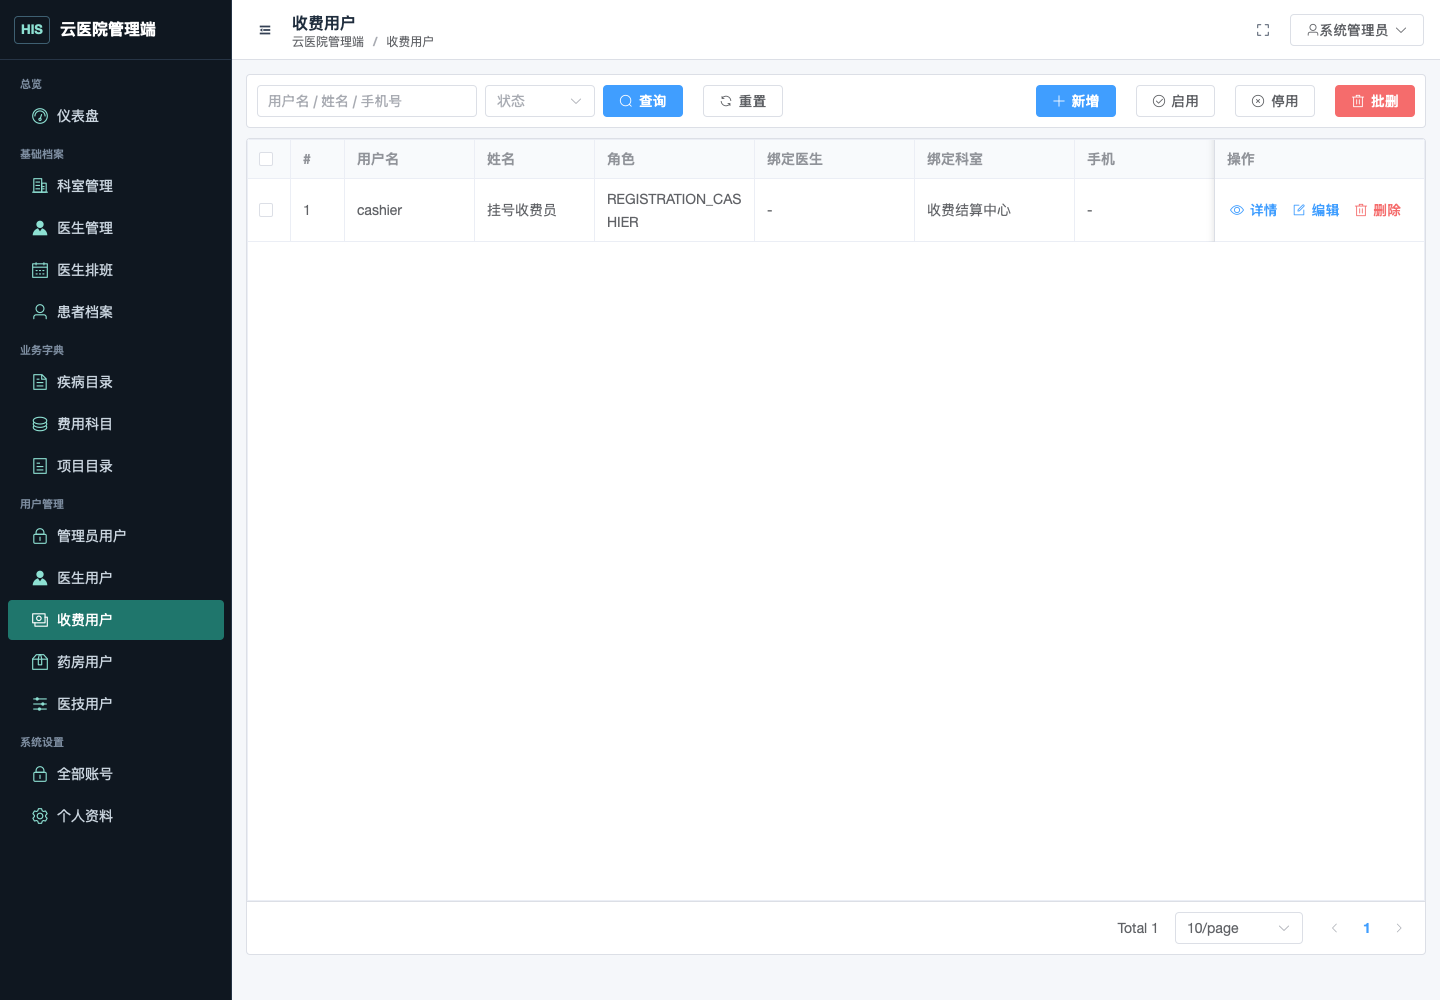This screenshot has width=1440, height=1000.
Task: Click the red 批删 batch delete button
Action: coord(1375,101)
